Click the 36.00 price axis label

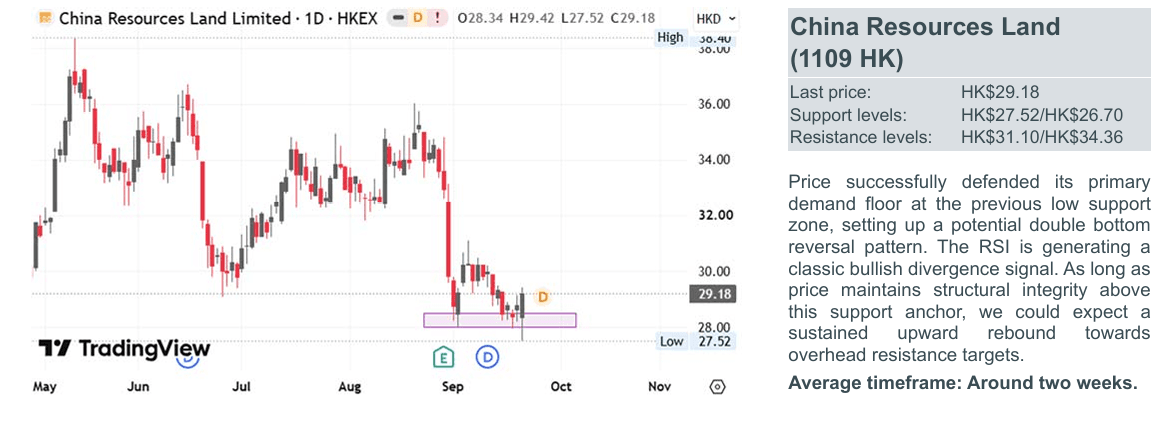click(715, 104)
